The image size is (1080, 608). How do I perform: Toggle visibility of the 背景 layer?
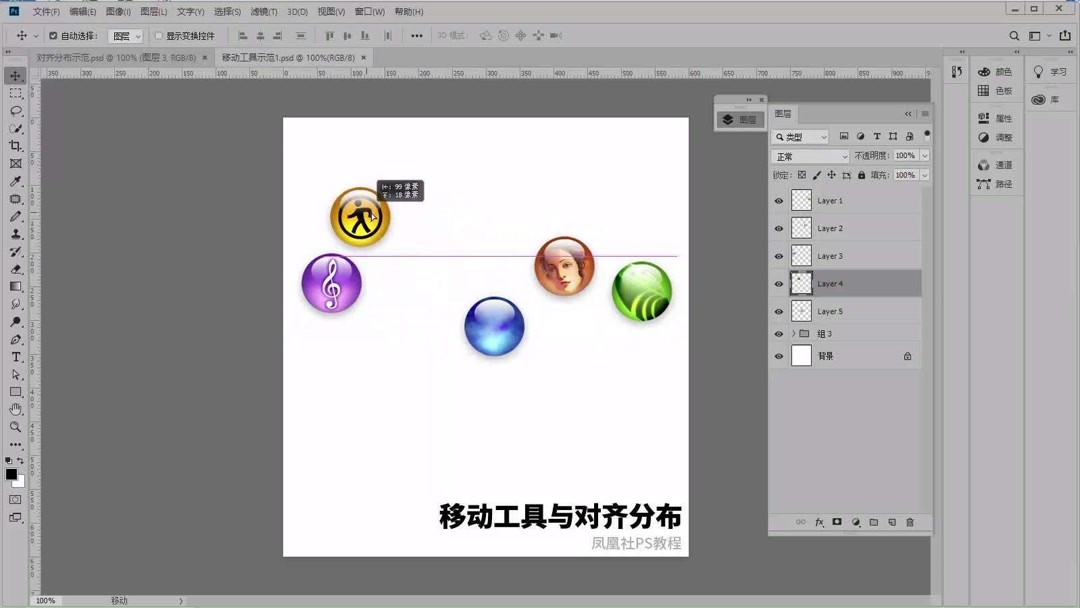coord(778,356)
